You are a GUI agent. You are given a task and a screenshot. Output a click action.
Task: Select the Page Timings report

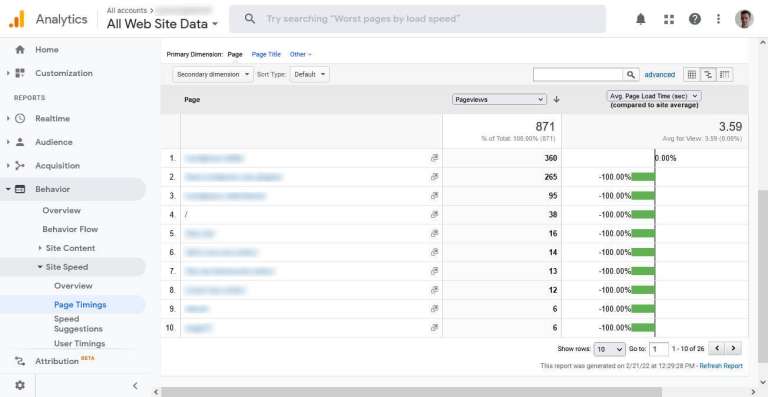[x=80, y=304]
